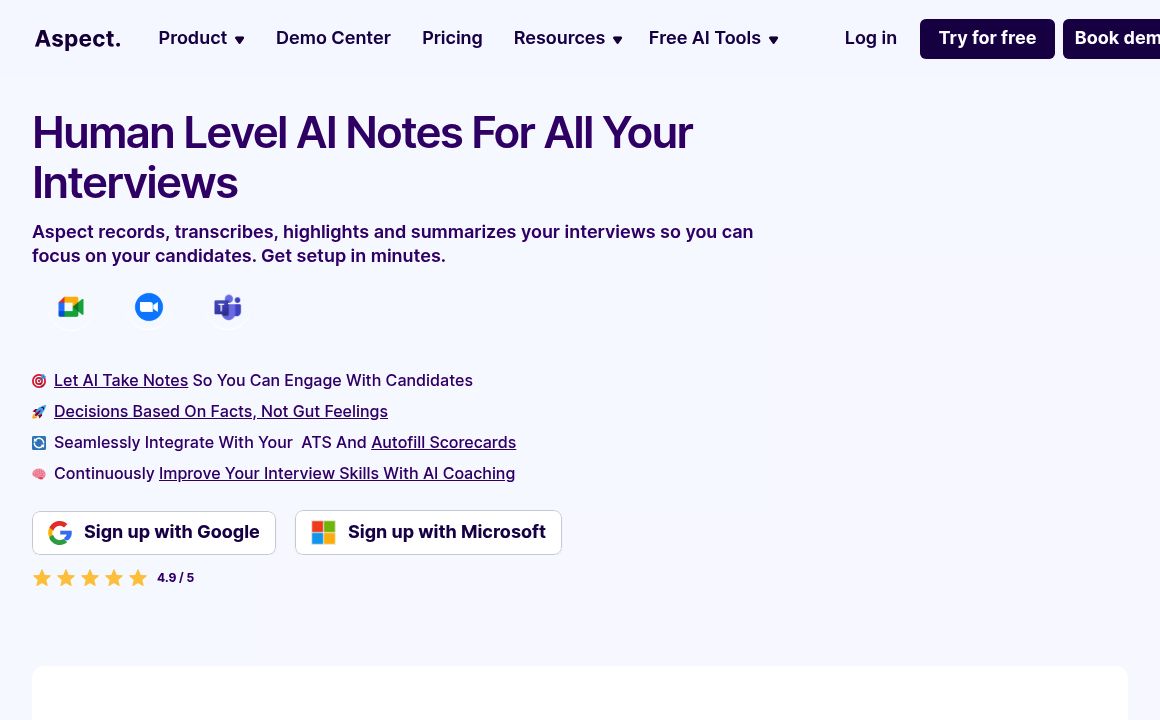
Task: Open the Let AI Take Notes link
Action: [x=121, y=381]
